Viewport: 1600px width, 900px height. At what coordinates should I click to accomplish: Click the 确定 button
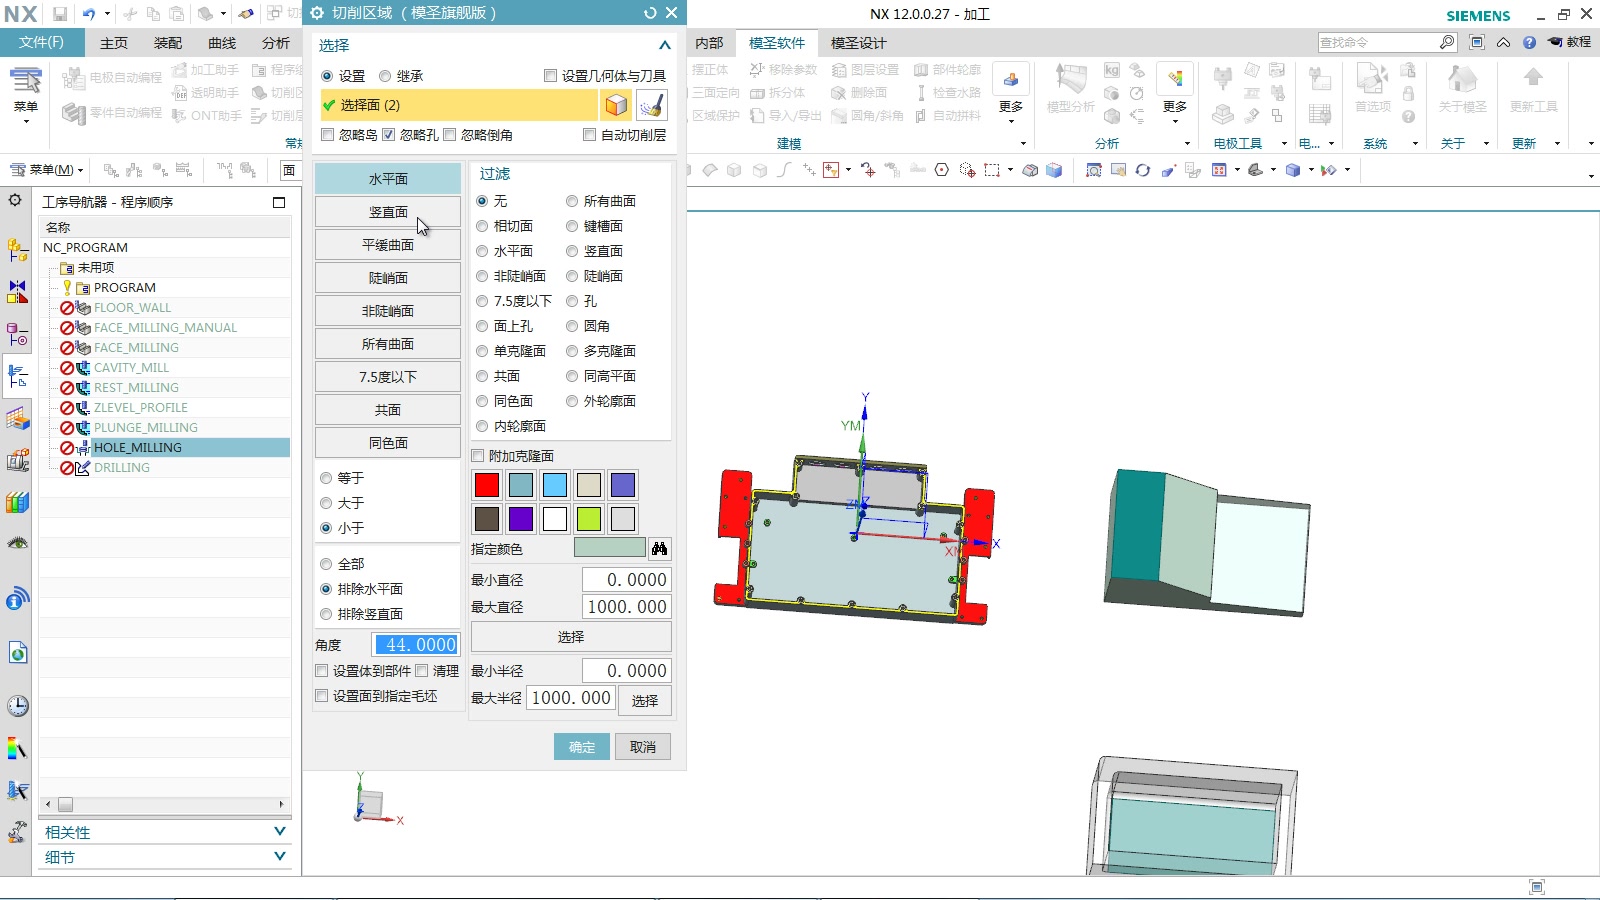click(582, 747)
